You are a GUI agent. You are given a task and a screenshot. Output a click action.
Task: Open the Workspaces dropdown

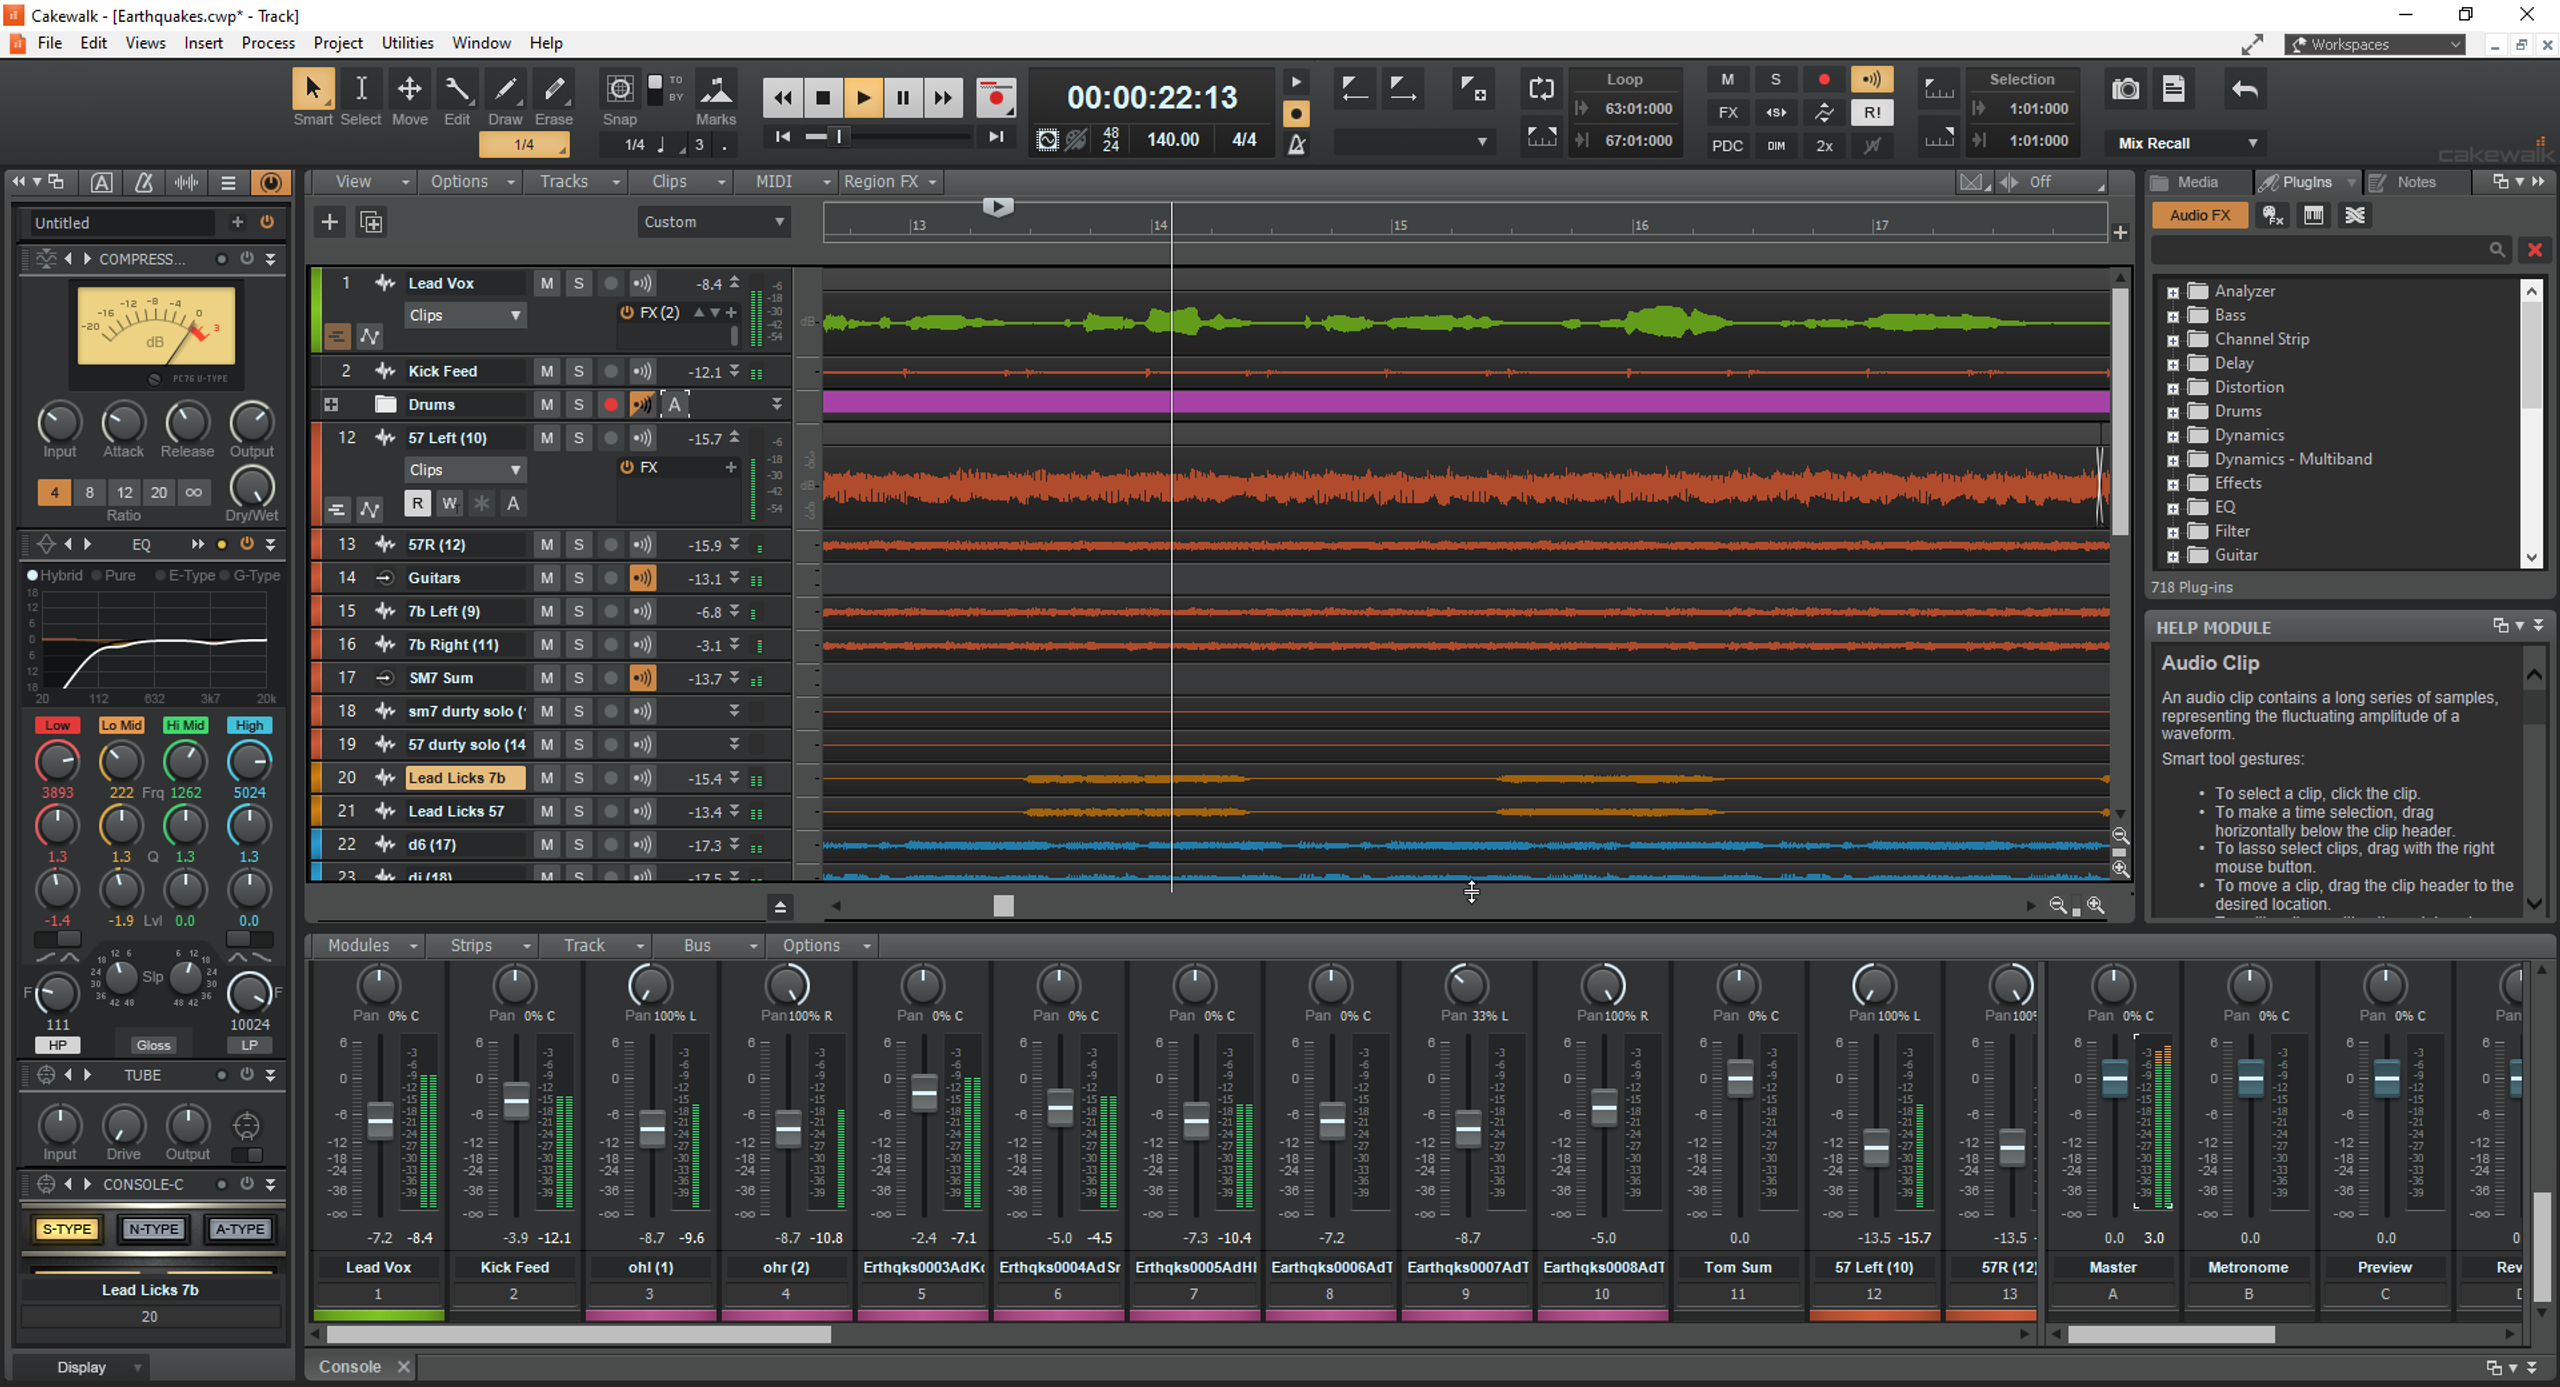coord(2374,44)
